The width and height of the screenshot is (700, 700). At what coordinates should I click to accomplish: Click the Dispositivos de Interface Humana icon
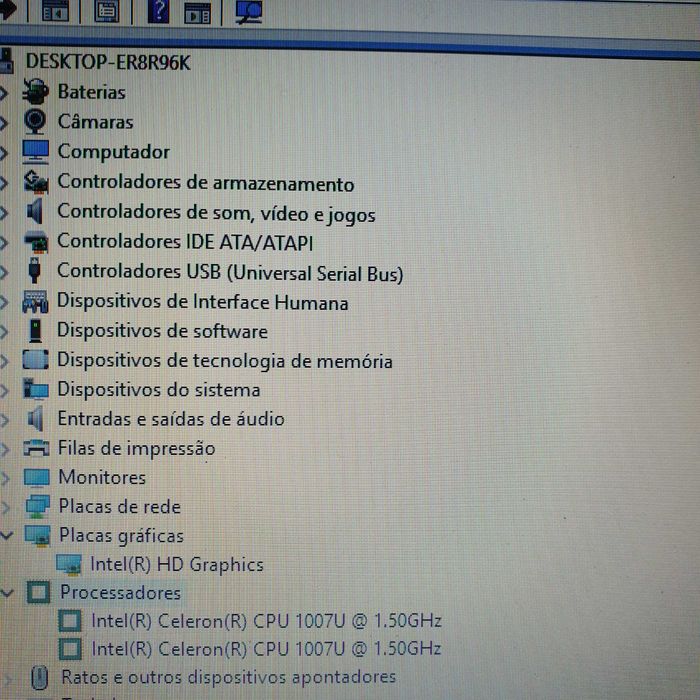[35, 301]
